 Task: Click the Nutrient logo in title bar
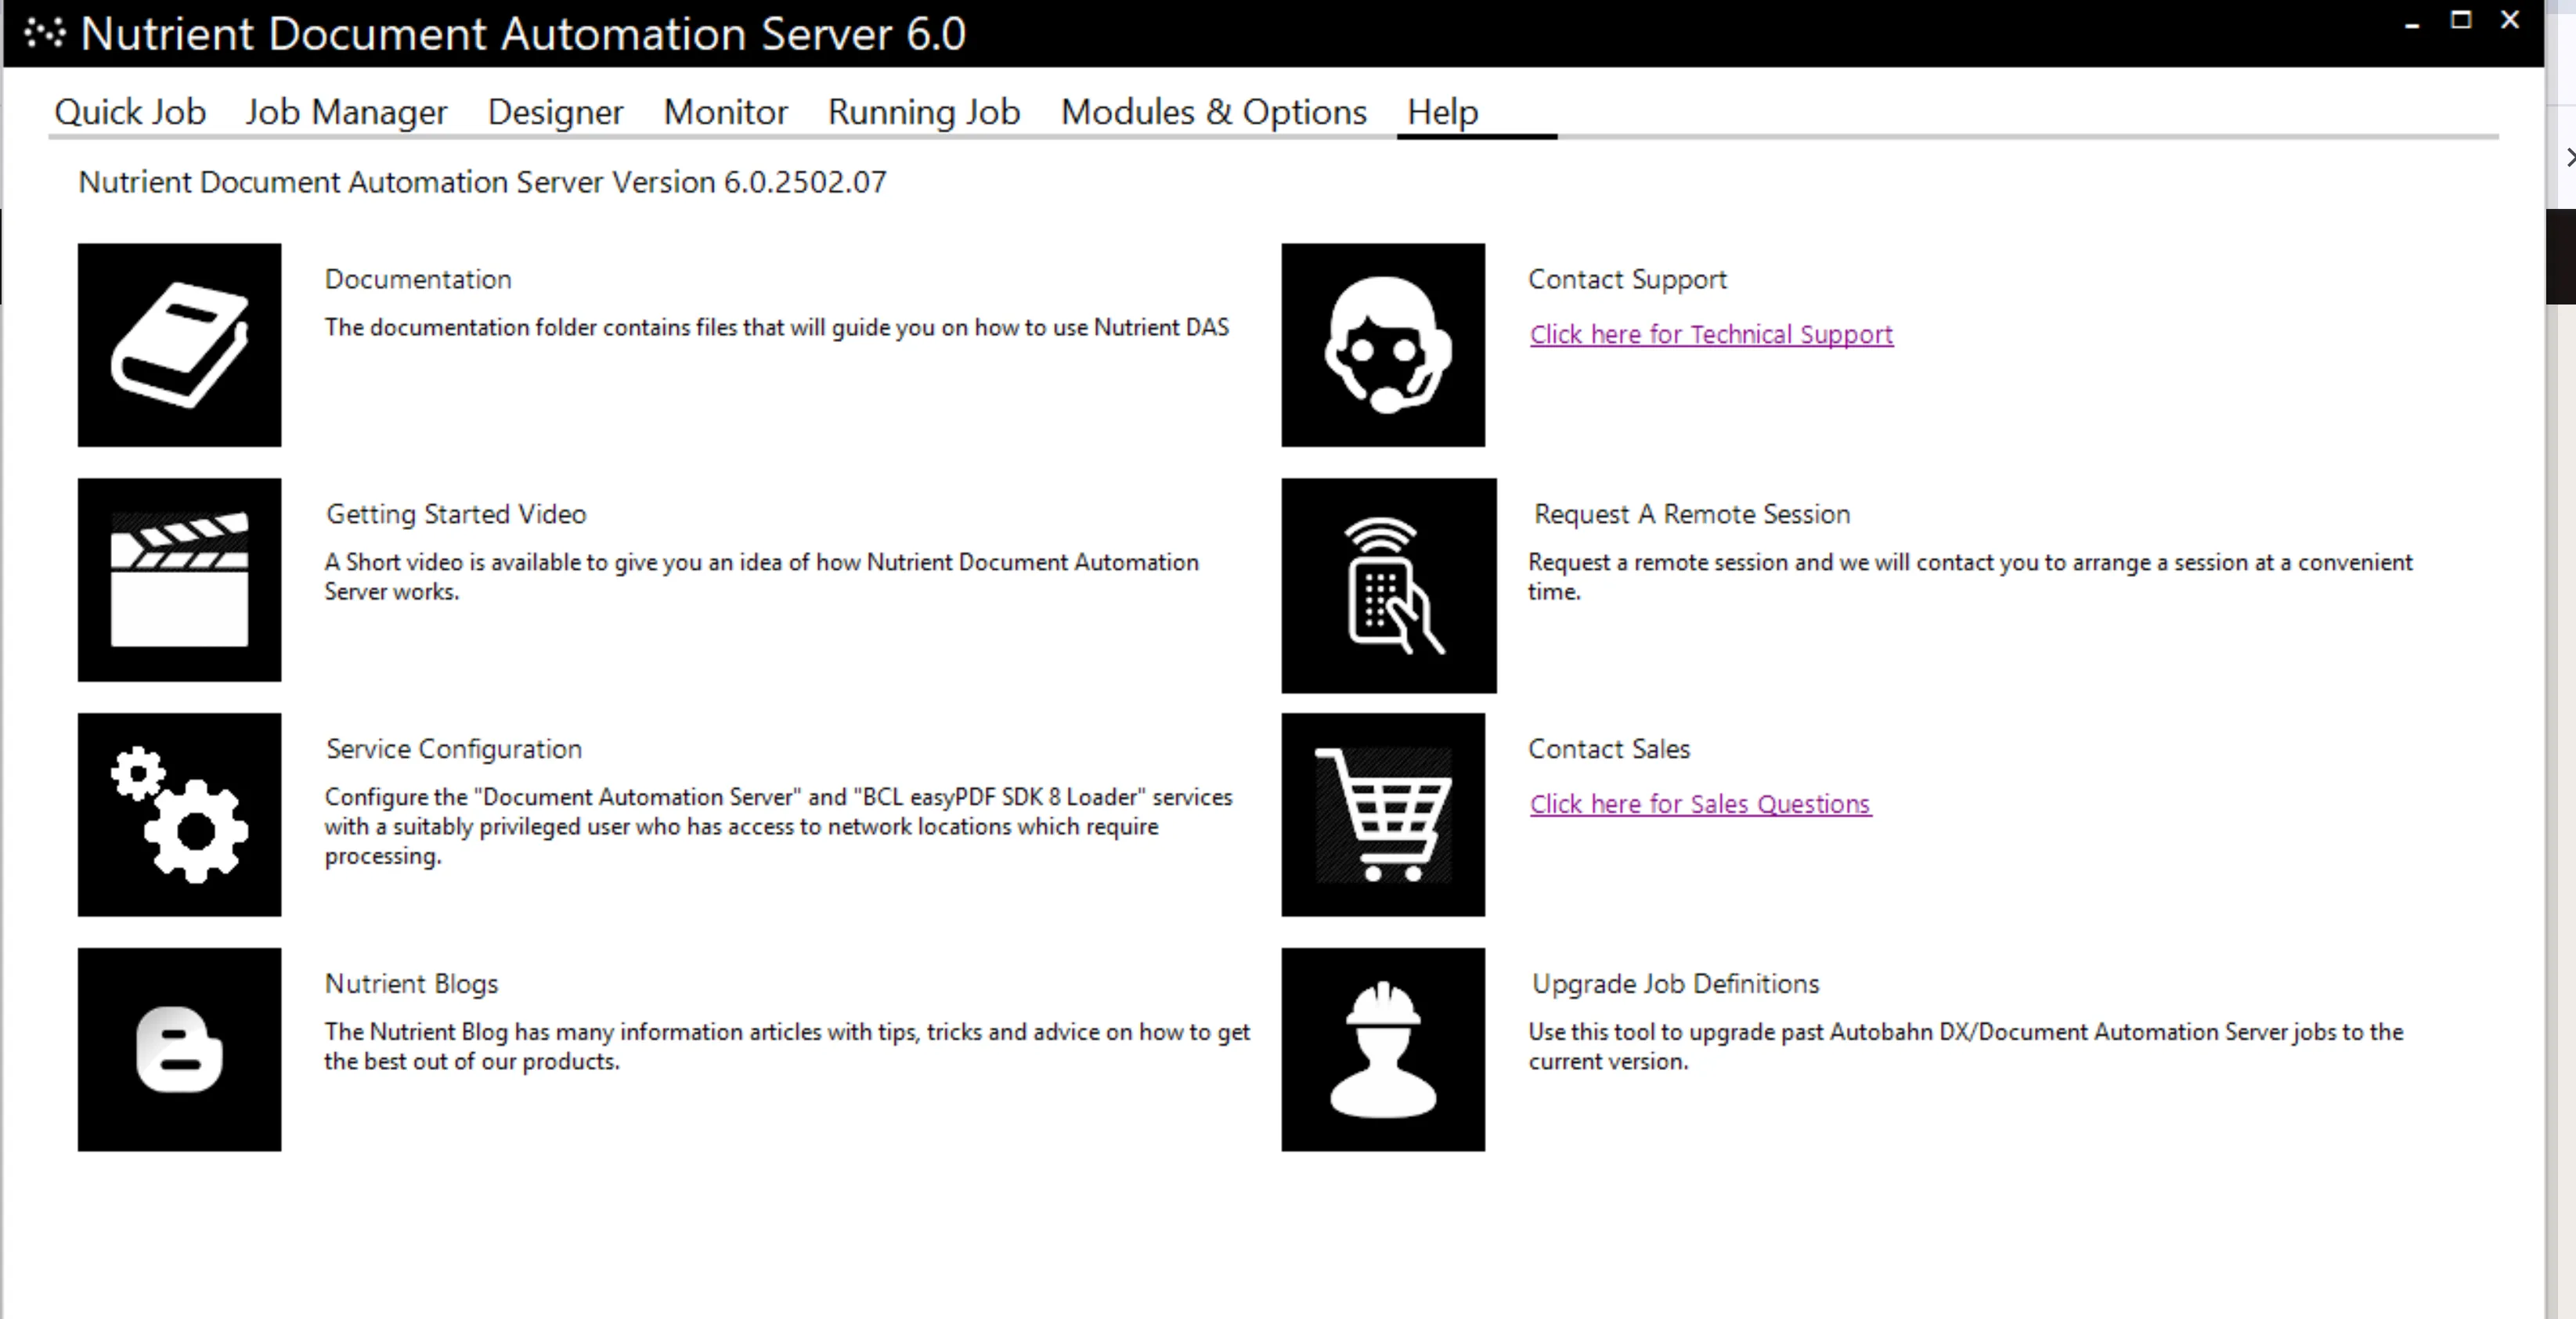(44, 33)
